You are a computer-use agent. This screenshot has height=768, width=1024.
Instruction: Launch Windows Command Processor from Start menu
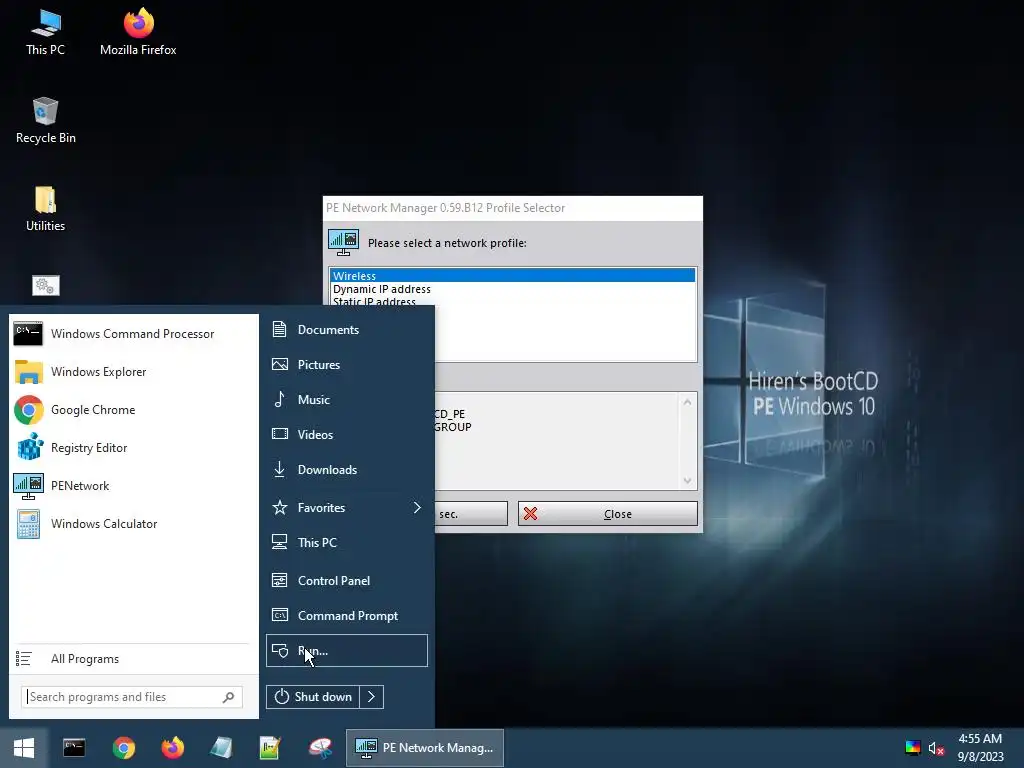133,334
